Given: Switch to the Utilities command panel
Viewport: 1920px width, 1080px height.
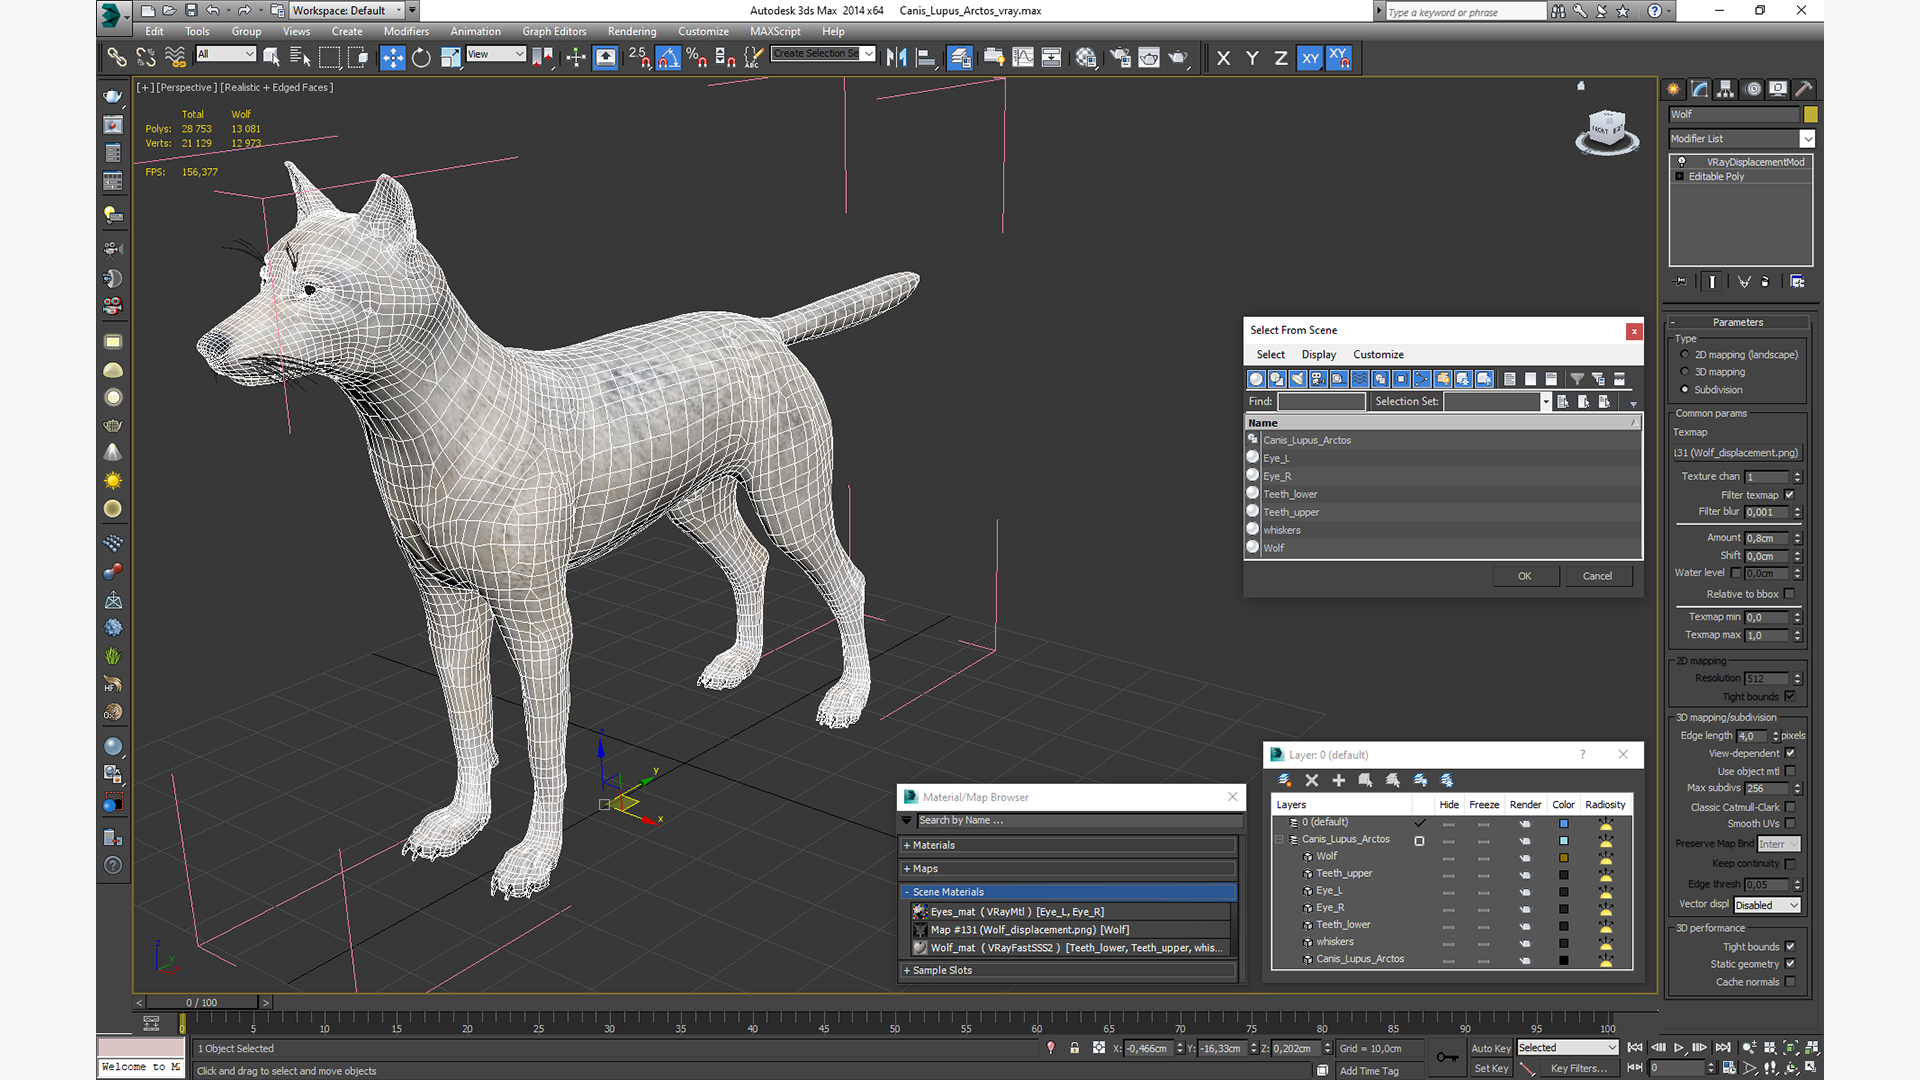Looking at the screenshot, I should click(x=1804, y=89).
